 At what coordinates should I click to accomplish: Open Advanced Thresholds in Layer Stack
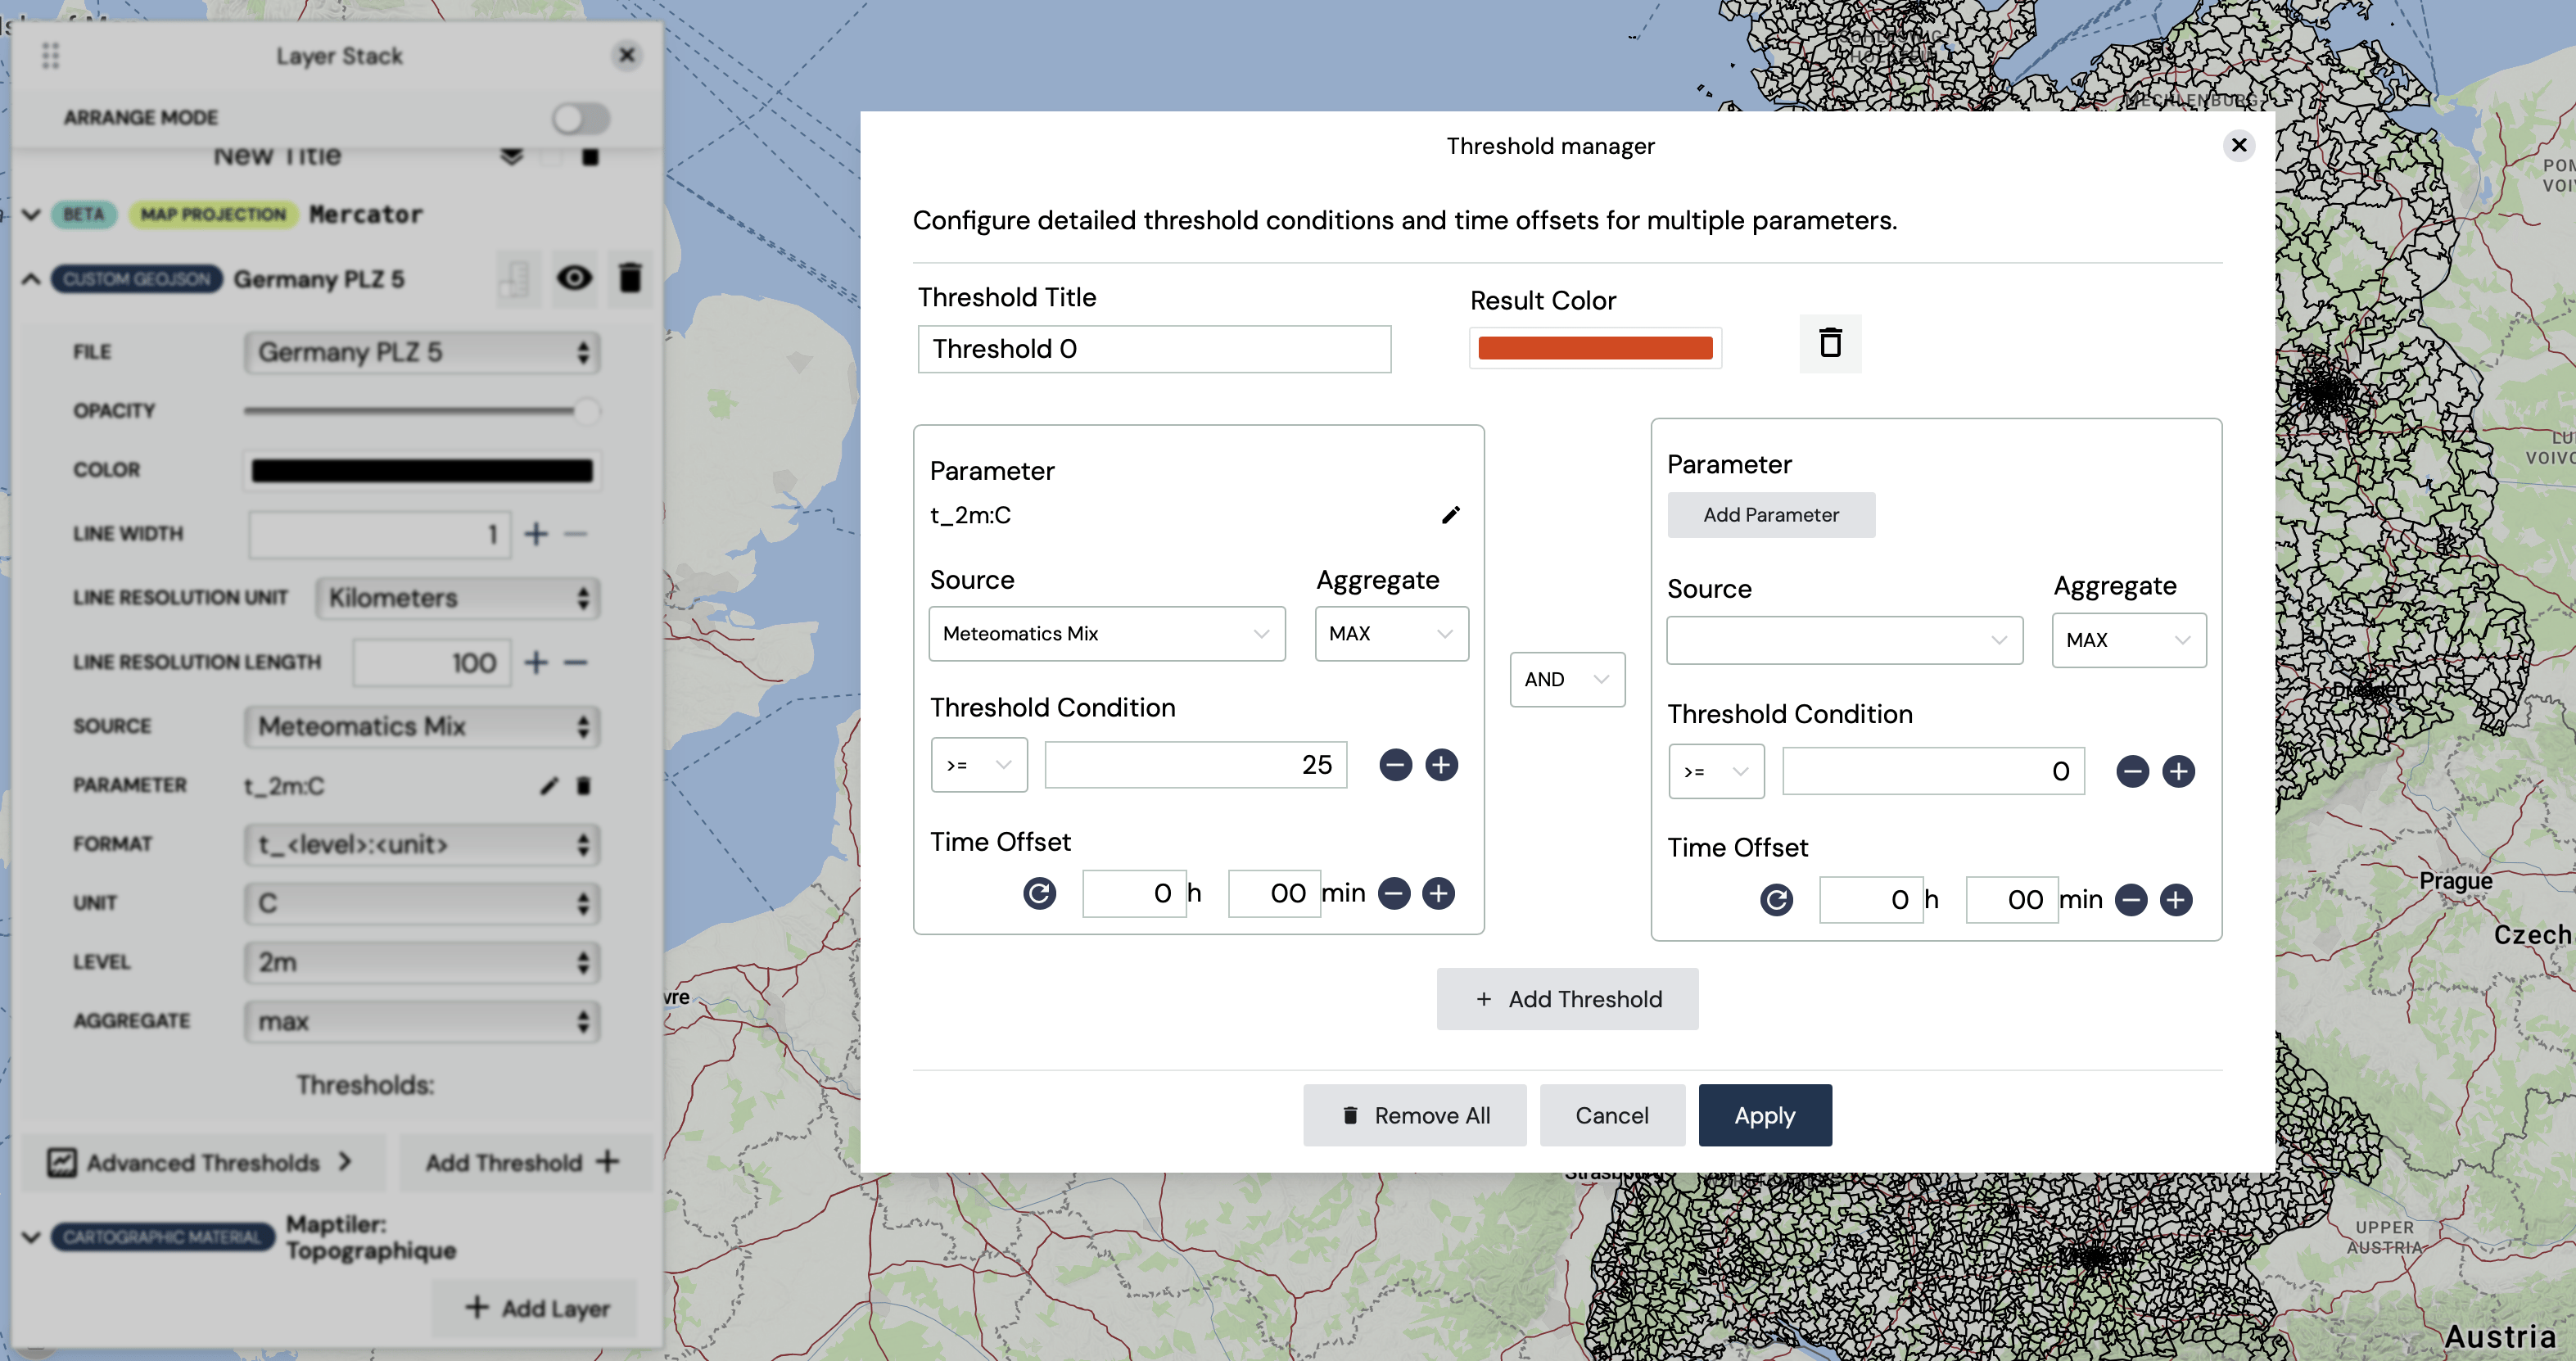coord(202,1162)
